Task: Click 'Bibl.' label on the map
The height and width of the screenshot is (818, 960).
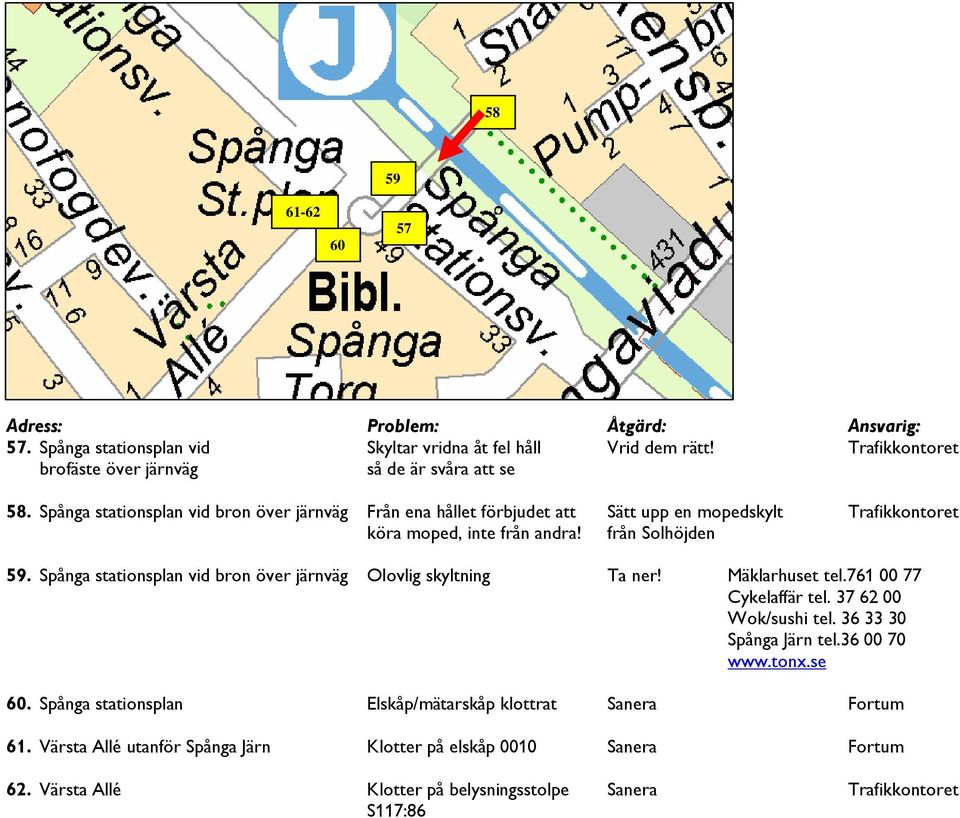Action: click(354, 291)
